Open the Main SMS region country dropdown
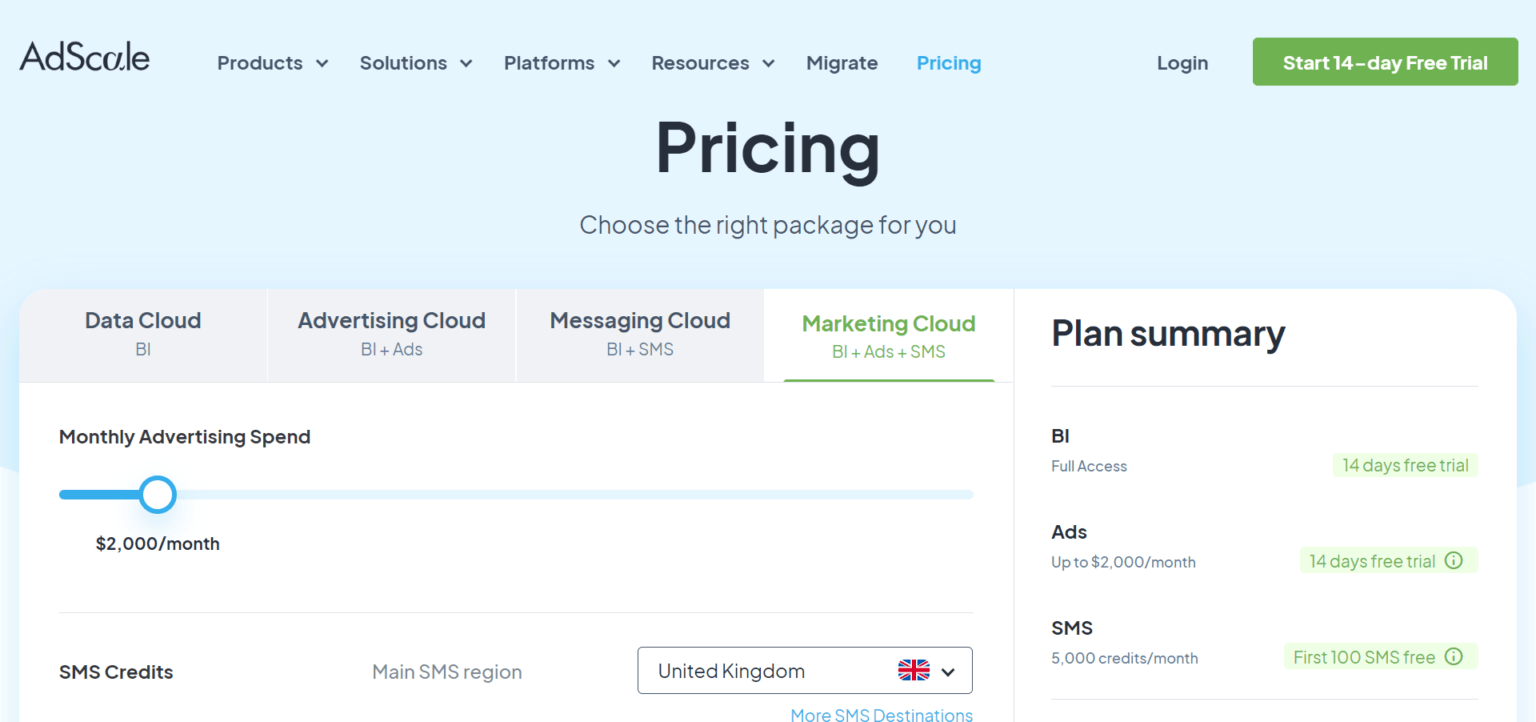Screen dimensions: 1536x722 [x=804, y=670]
